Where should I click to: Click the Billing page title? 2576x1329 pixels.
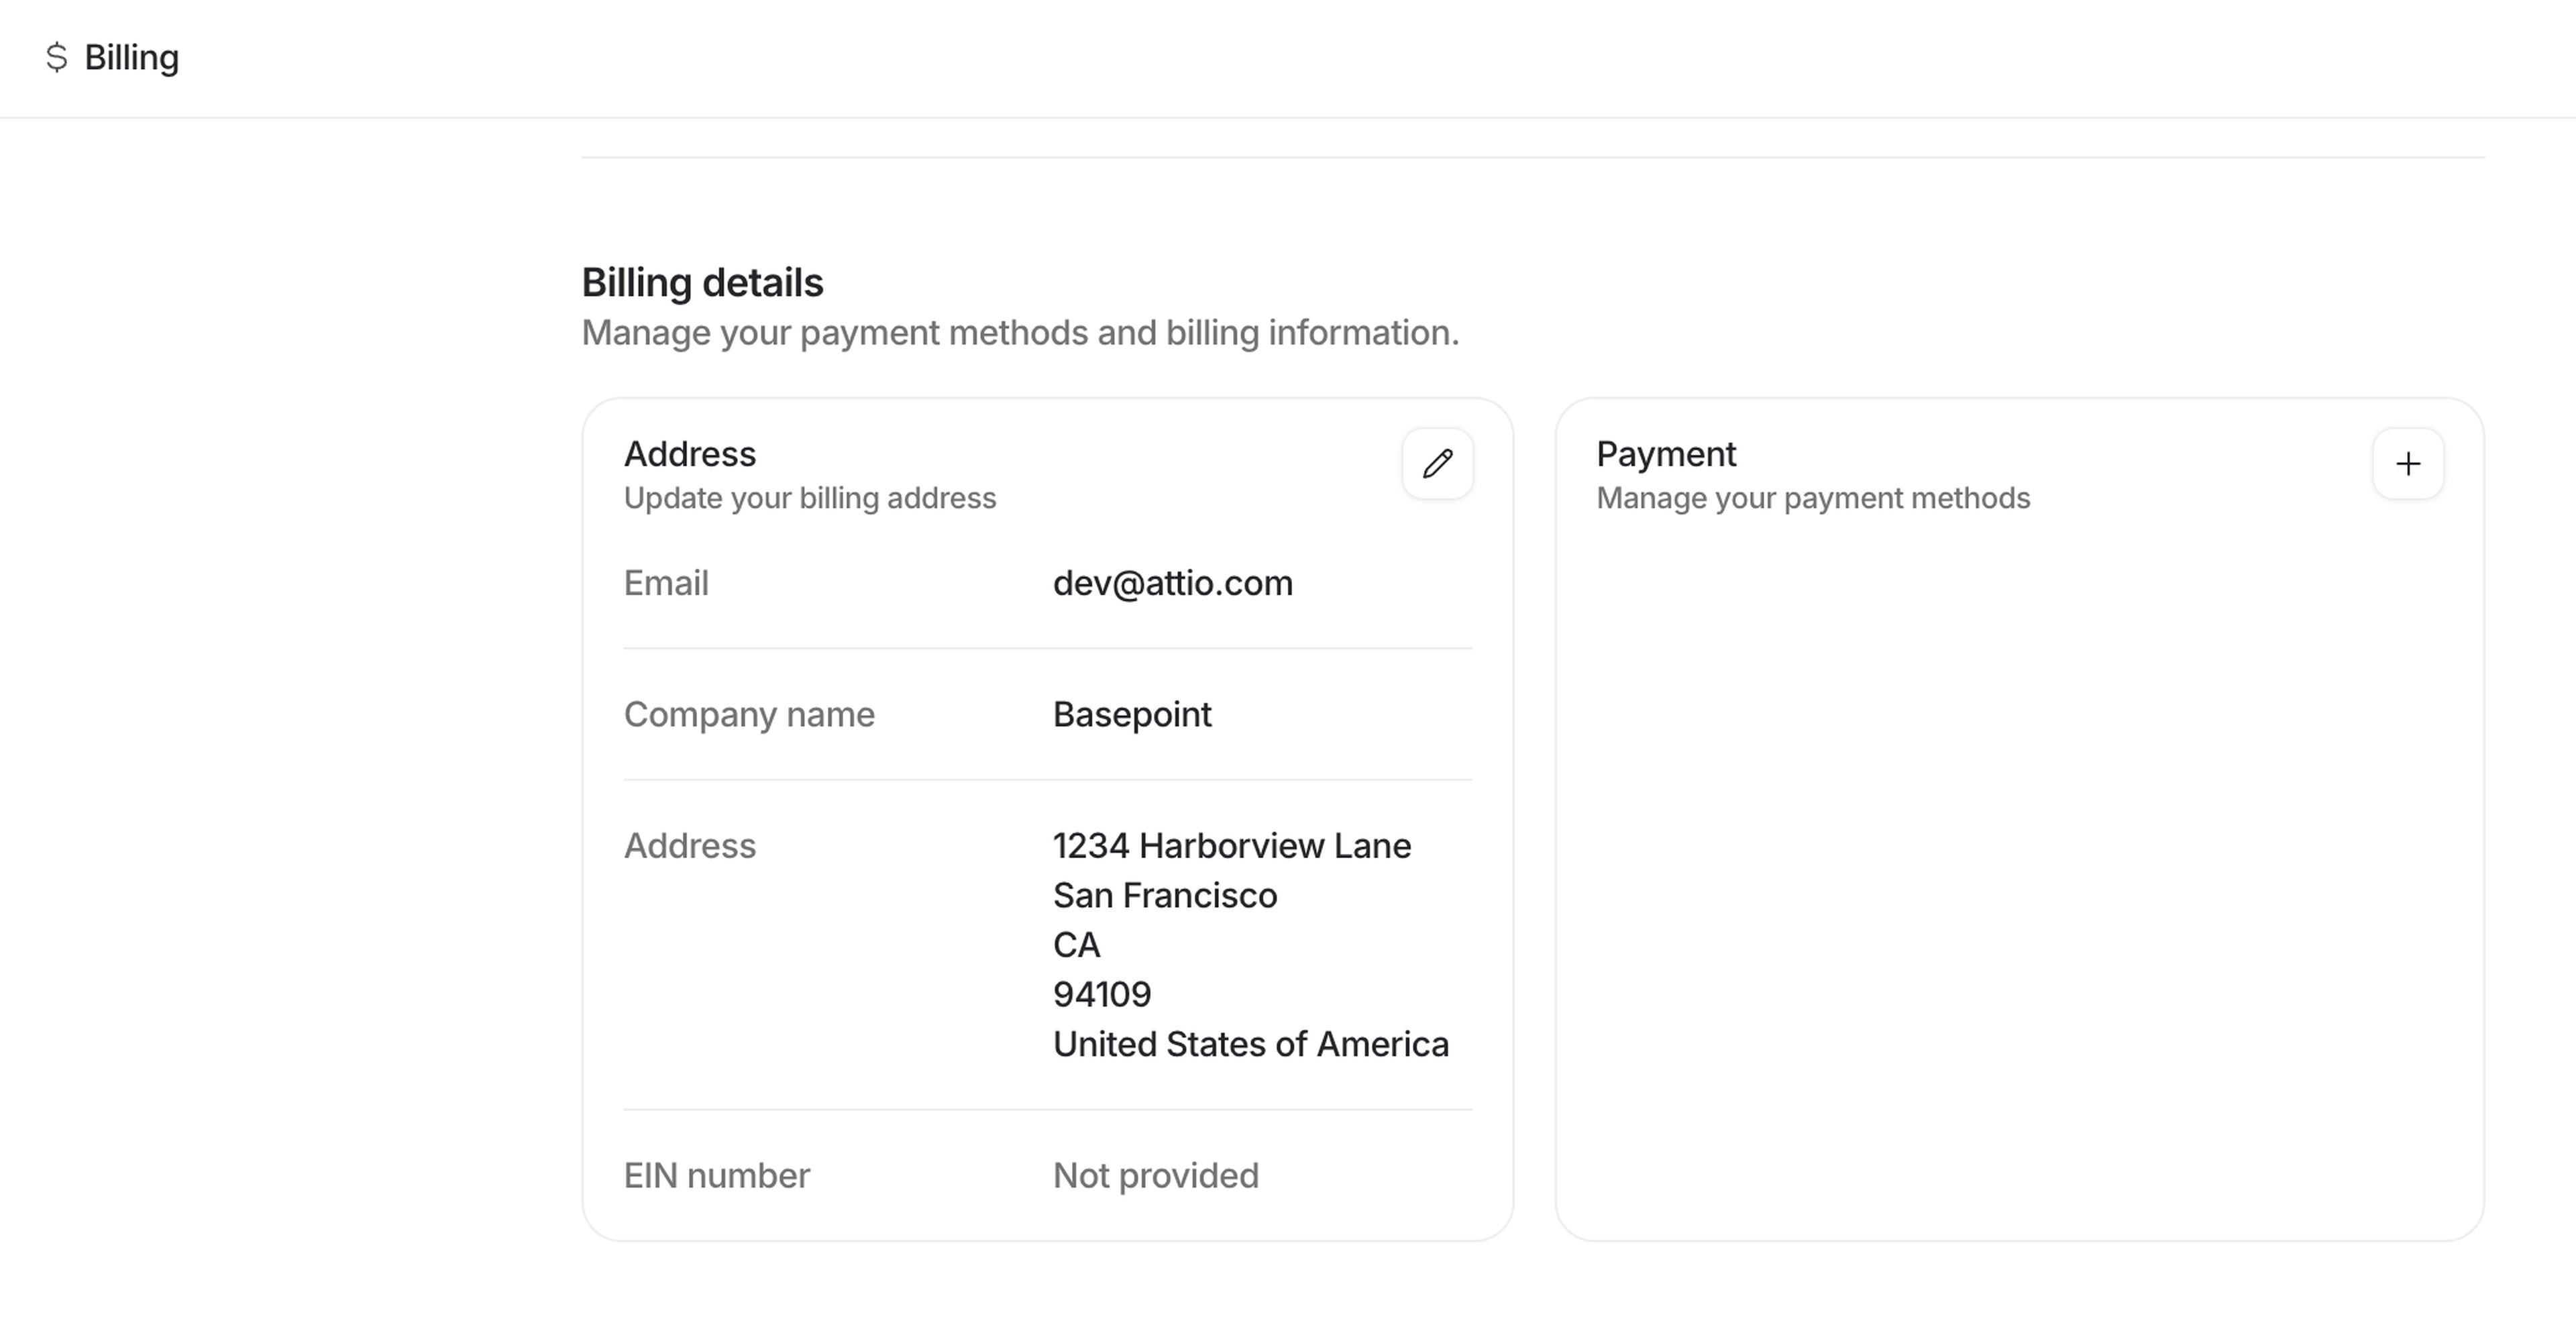click(x=131, y=58)
